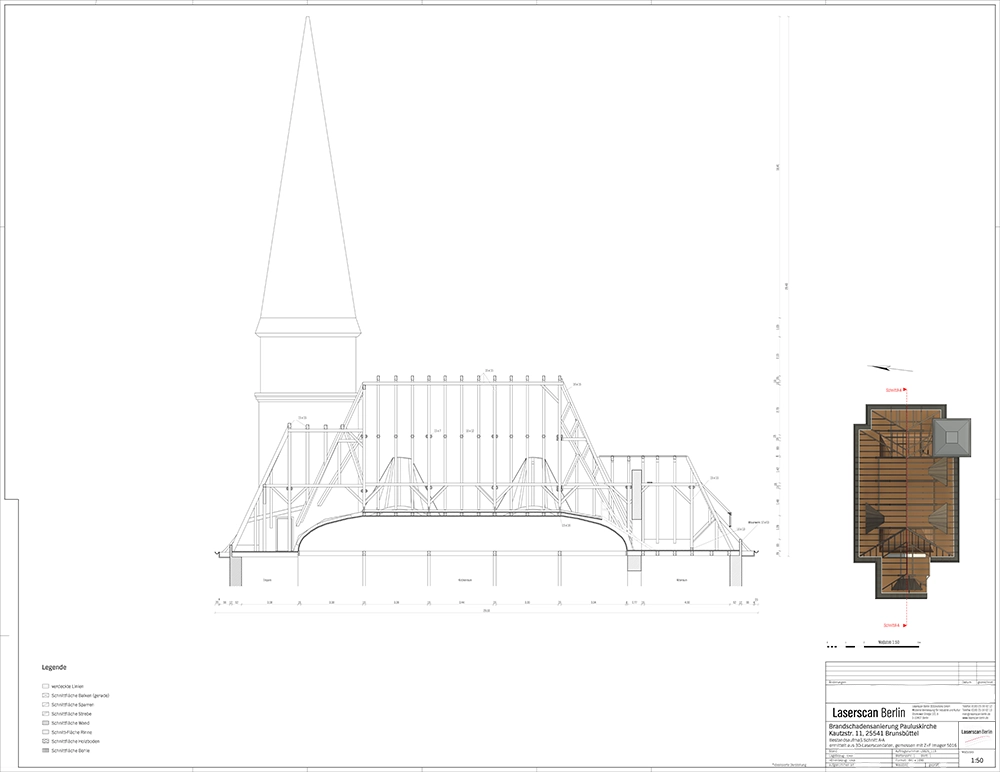Click the 'verdeckte Linien' legend symbol

point(45,686)
